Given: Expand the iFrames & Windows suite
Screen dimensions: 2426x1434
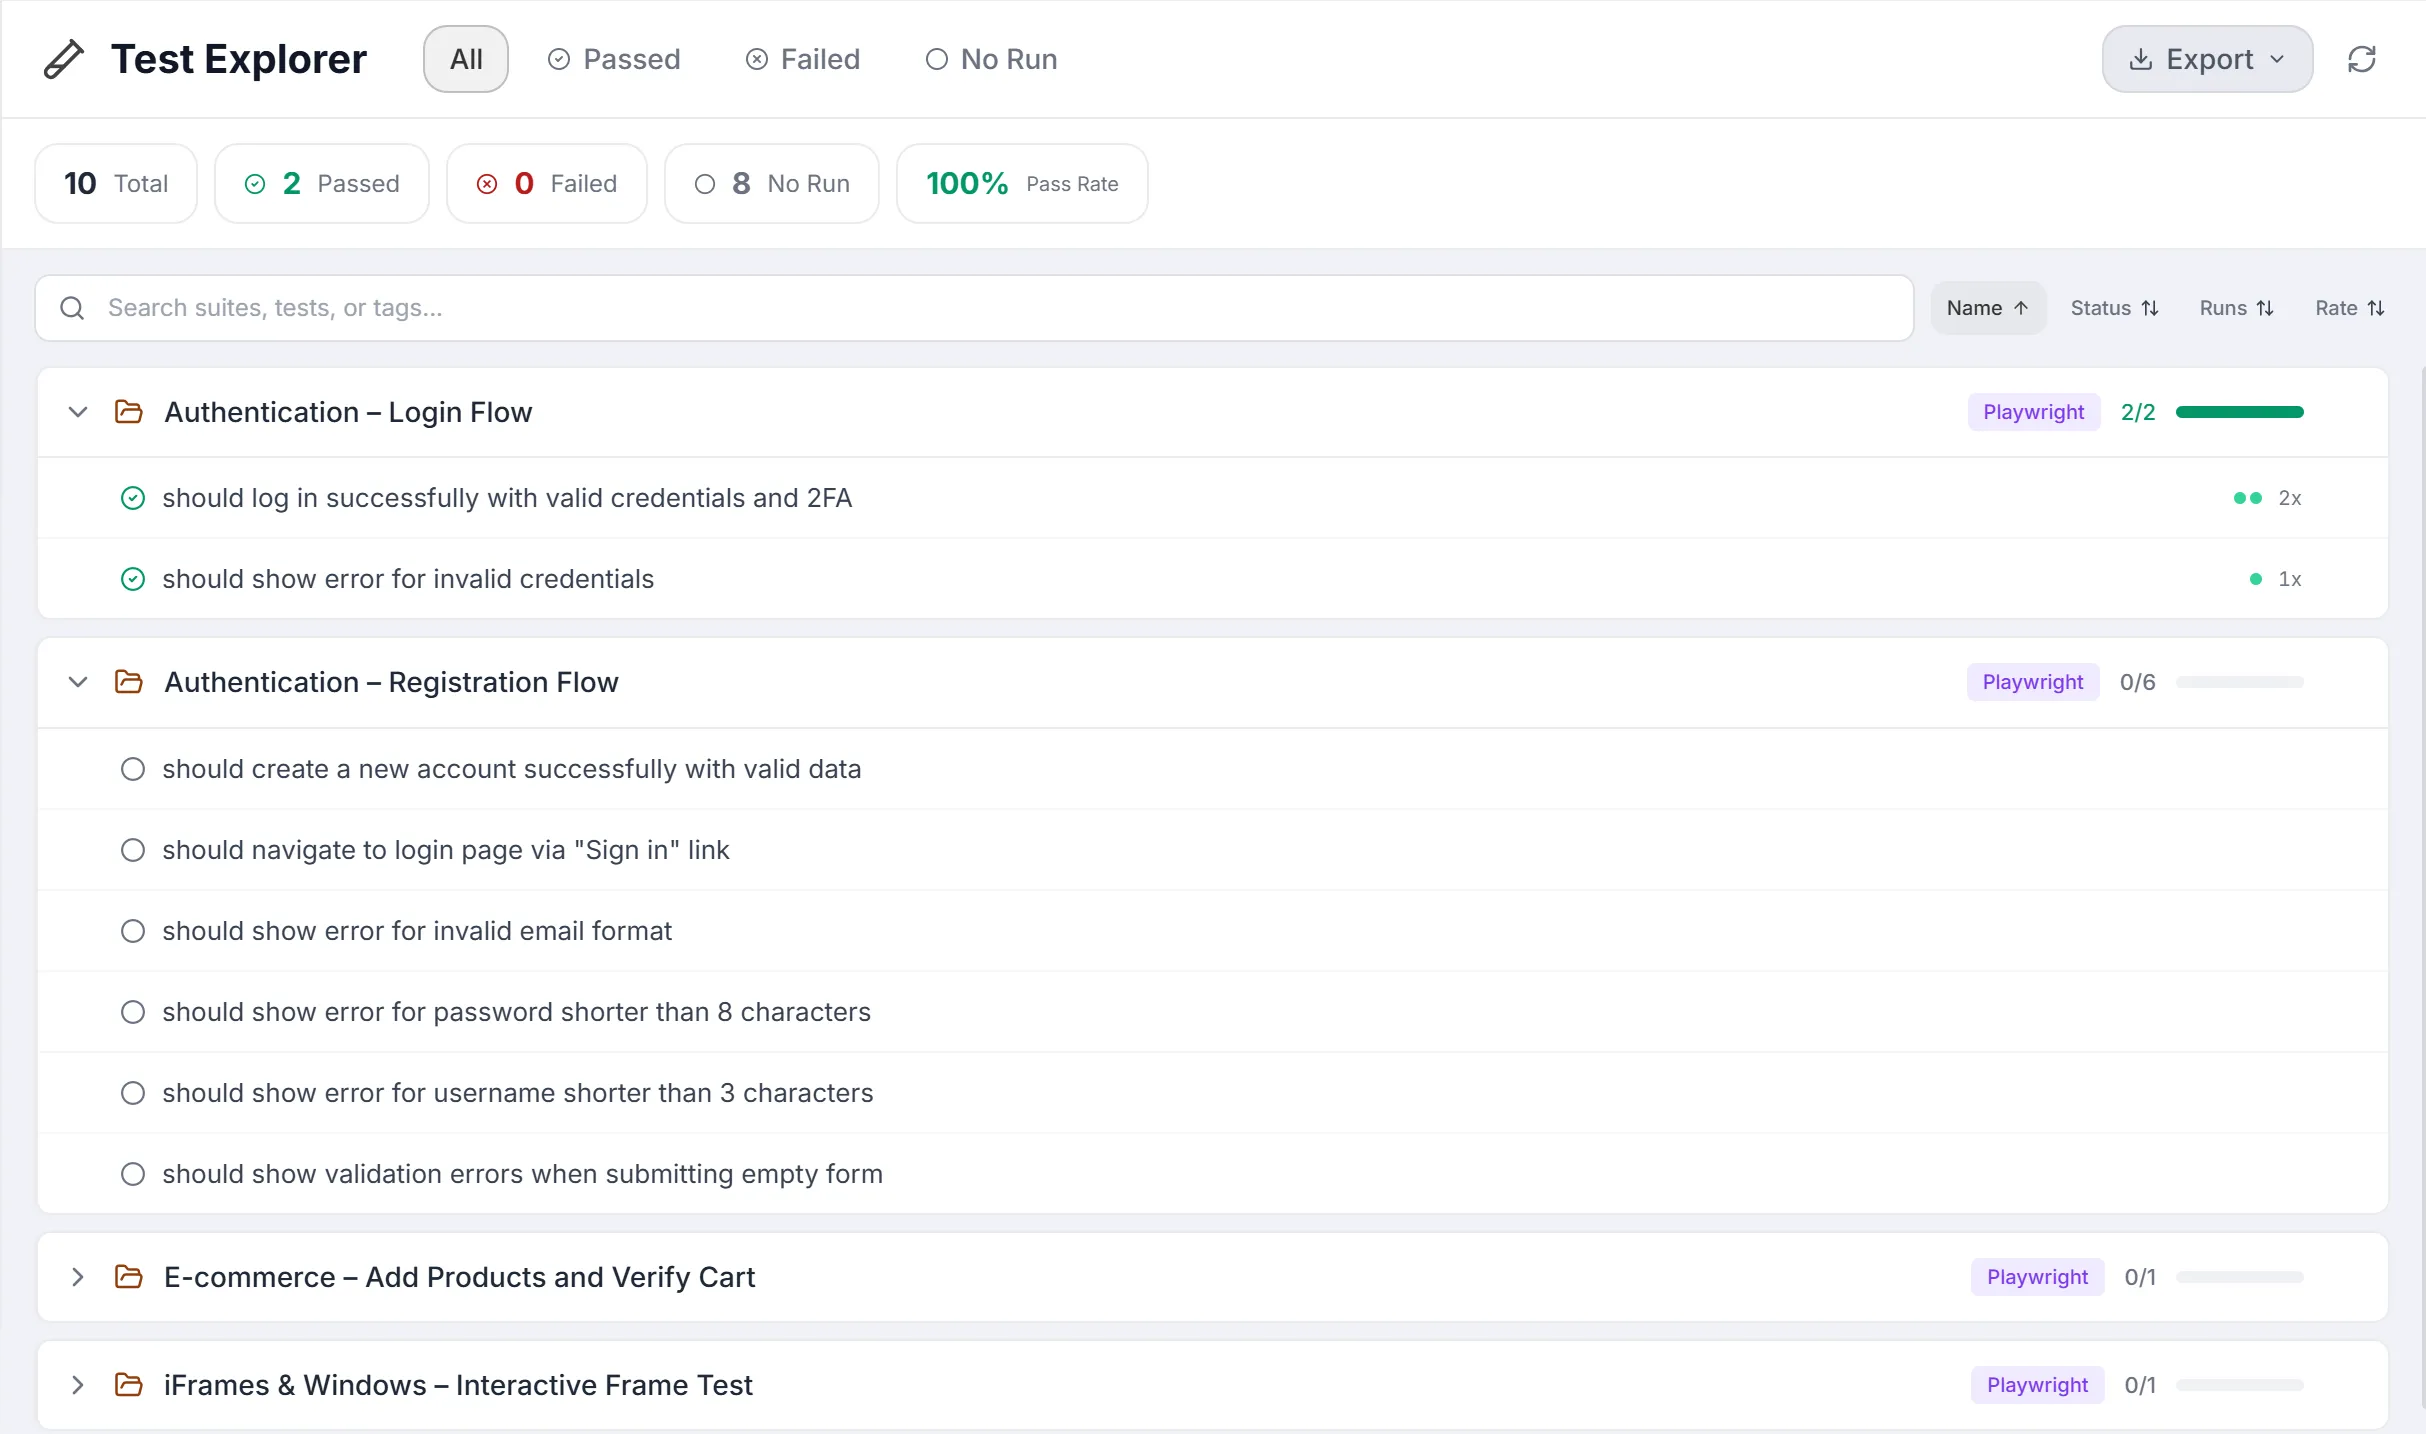Looking at the screenshot, I should pyautogui.click(x=78, y=1385).
